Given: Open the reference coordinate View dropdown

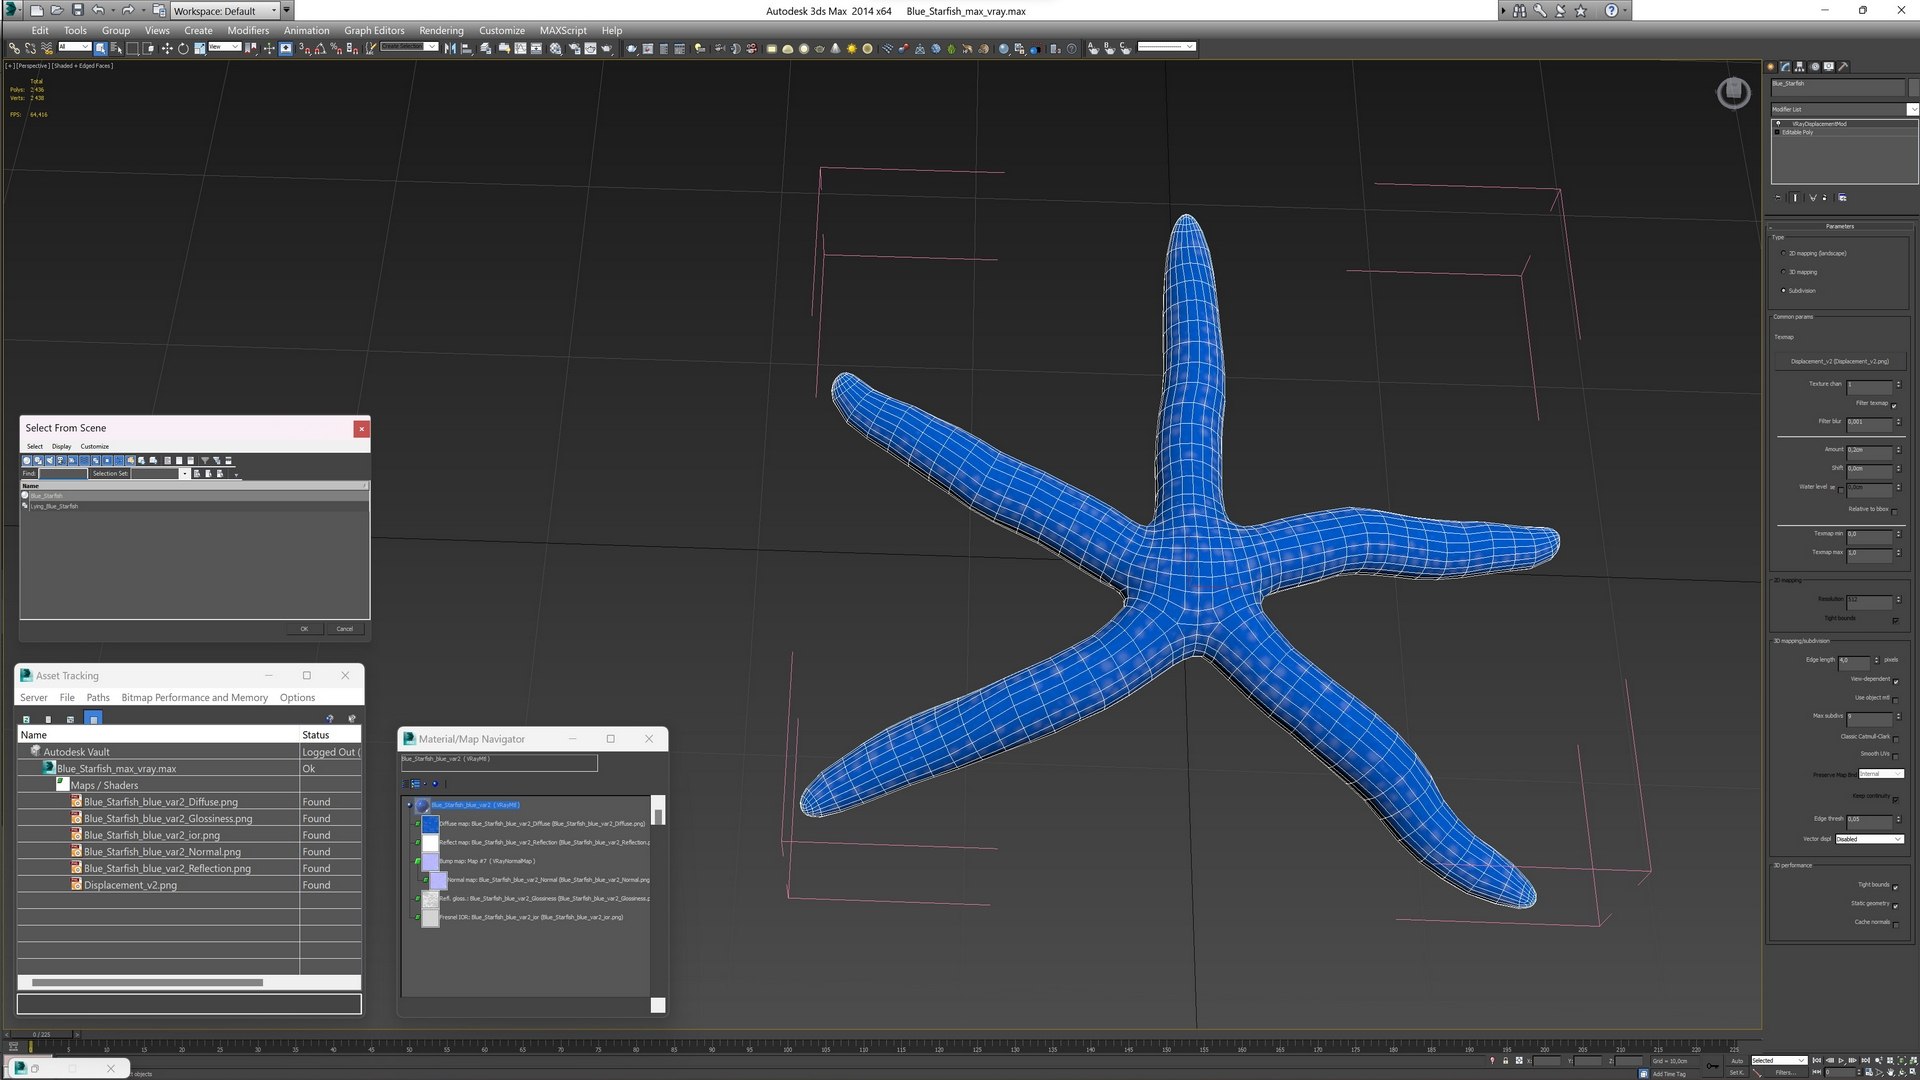Looking at the screenshot, I should coord(224,47).
